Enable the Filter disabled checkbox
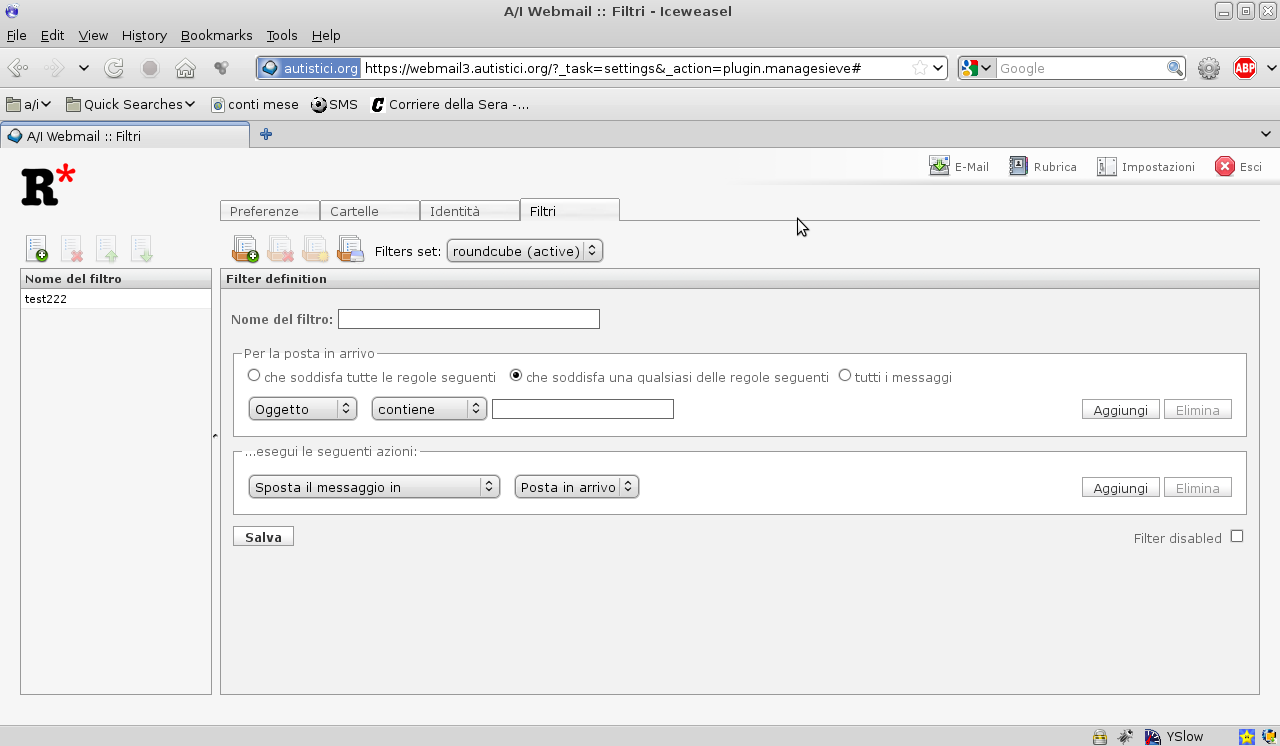This screenshot has width=1280, height=746. pos(1237,536)
